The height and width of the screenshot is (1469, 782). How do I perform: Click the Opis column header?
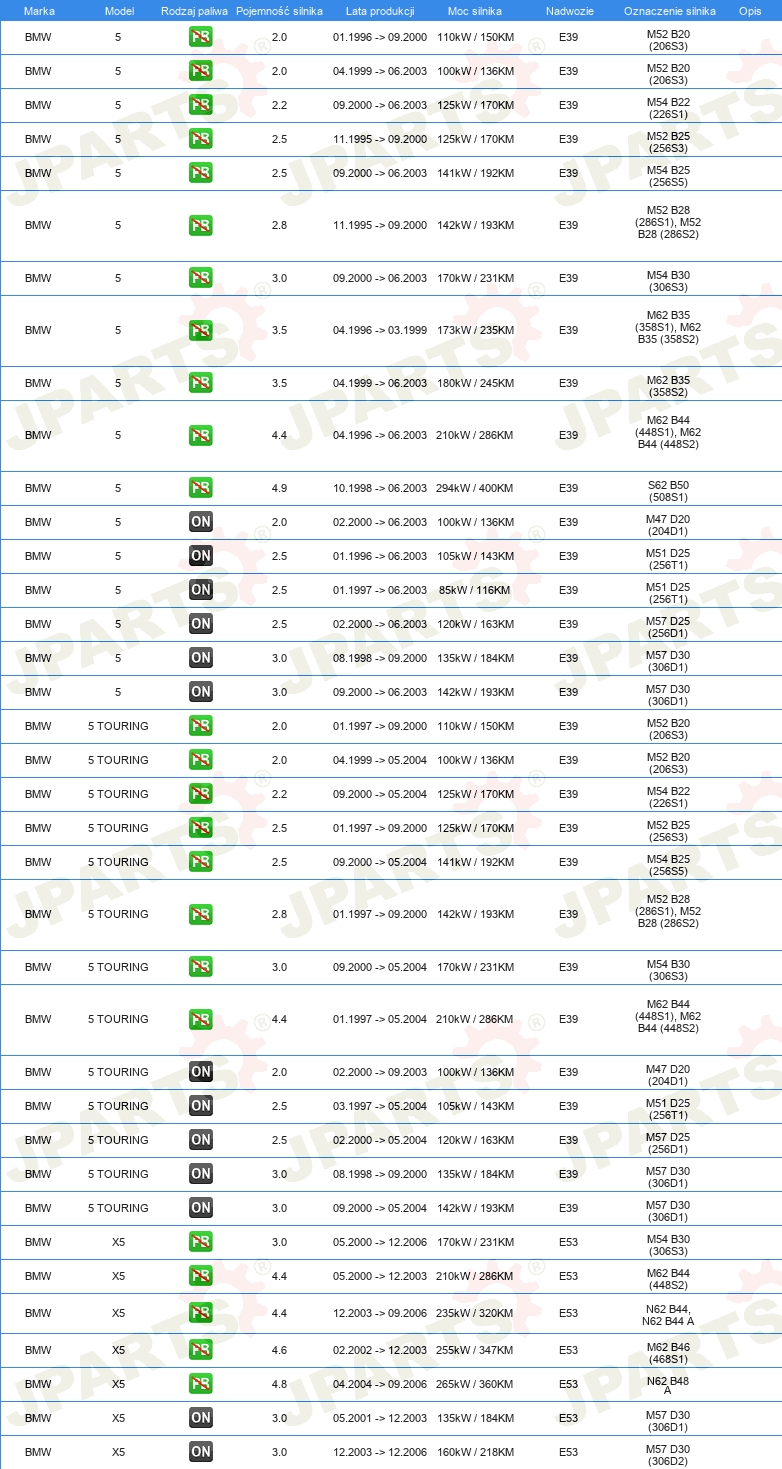point(750,11)
